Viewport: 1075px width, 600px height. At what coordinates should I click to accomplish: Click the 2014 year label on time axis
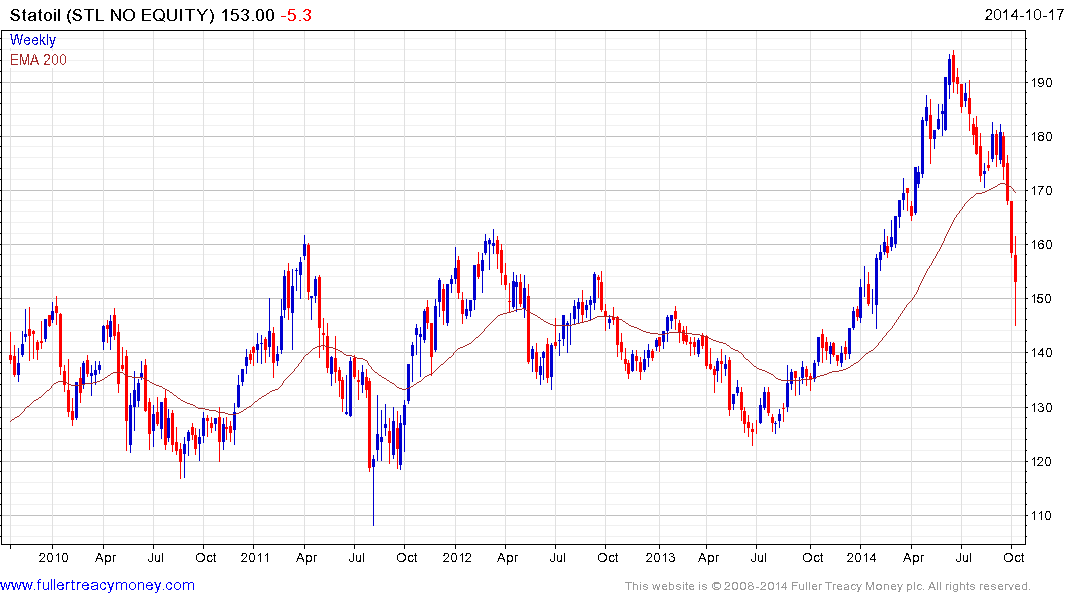861,557
